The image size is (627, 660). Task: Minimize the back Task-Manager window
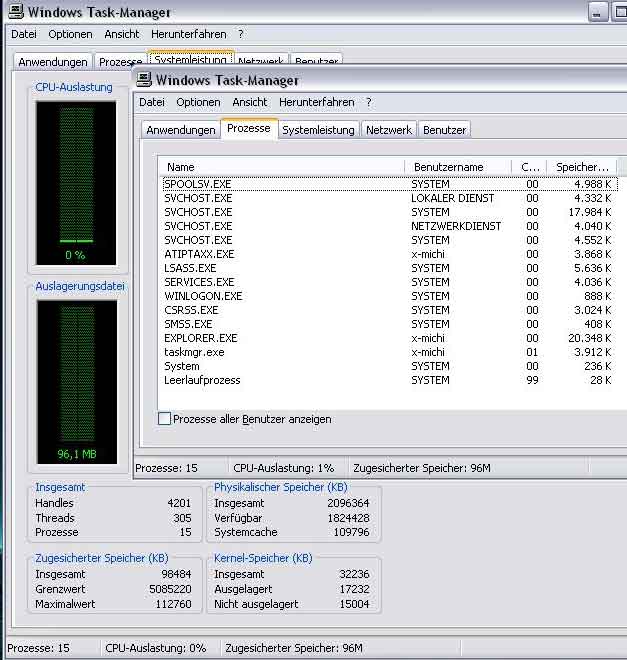(x=598, y=12)
